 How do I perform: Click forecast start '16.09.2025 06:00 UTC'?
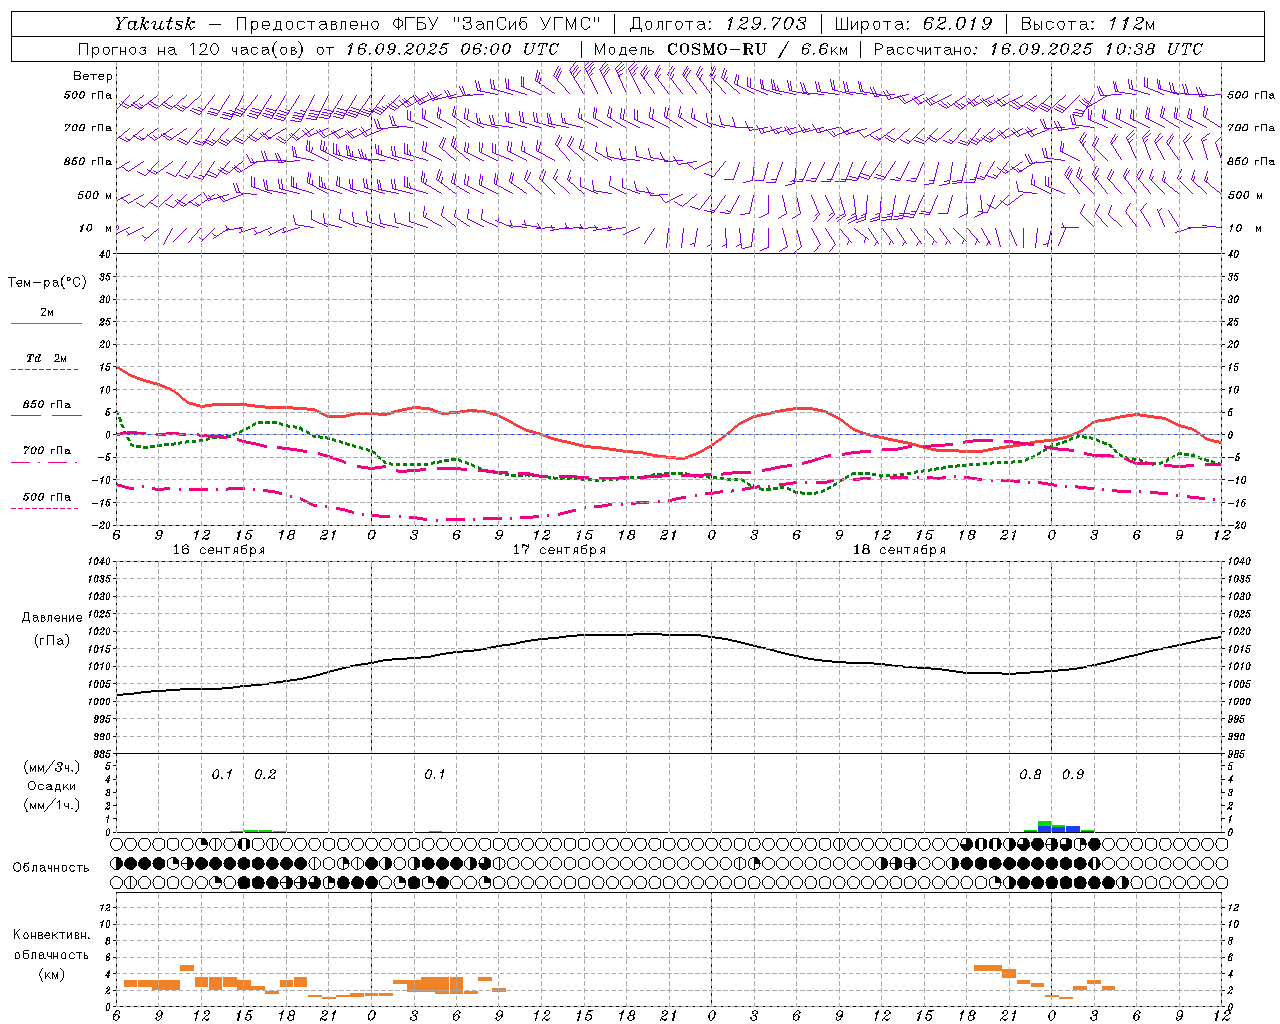[453, 49]
